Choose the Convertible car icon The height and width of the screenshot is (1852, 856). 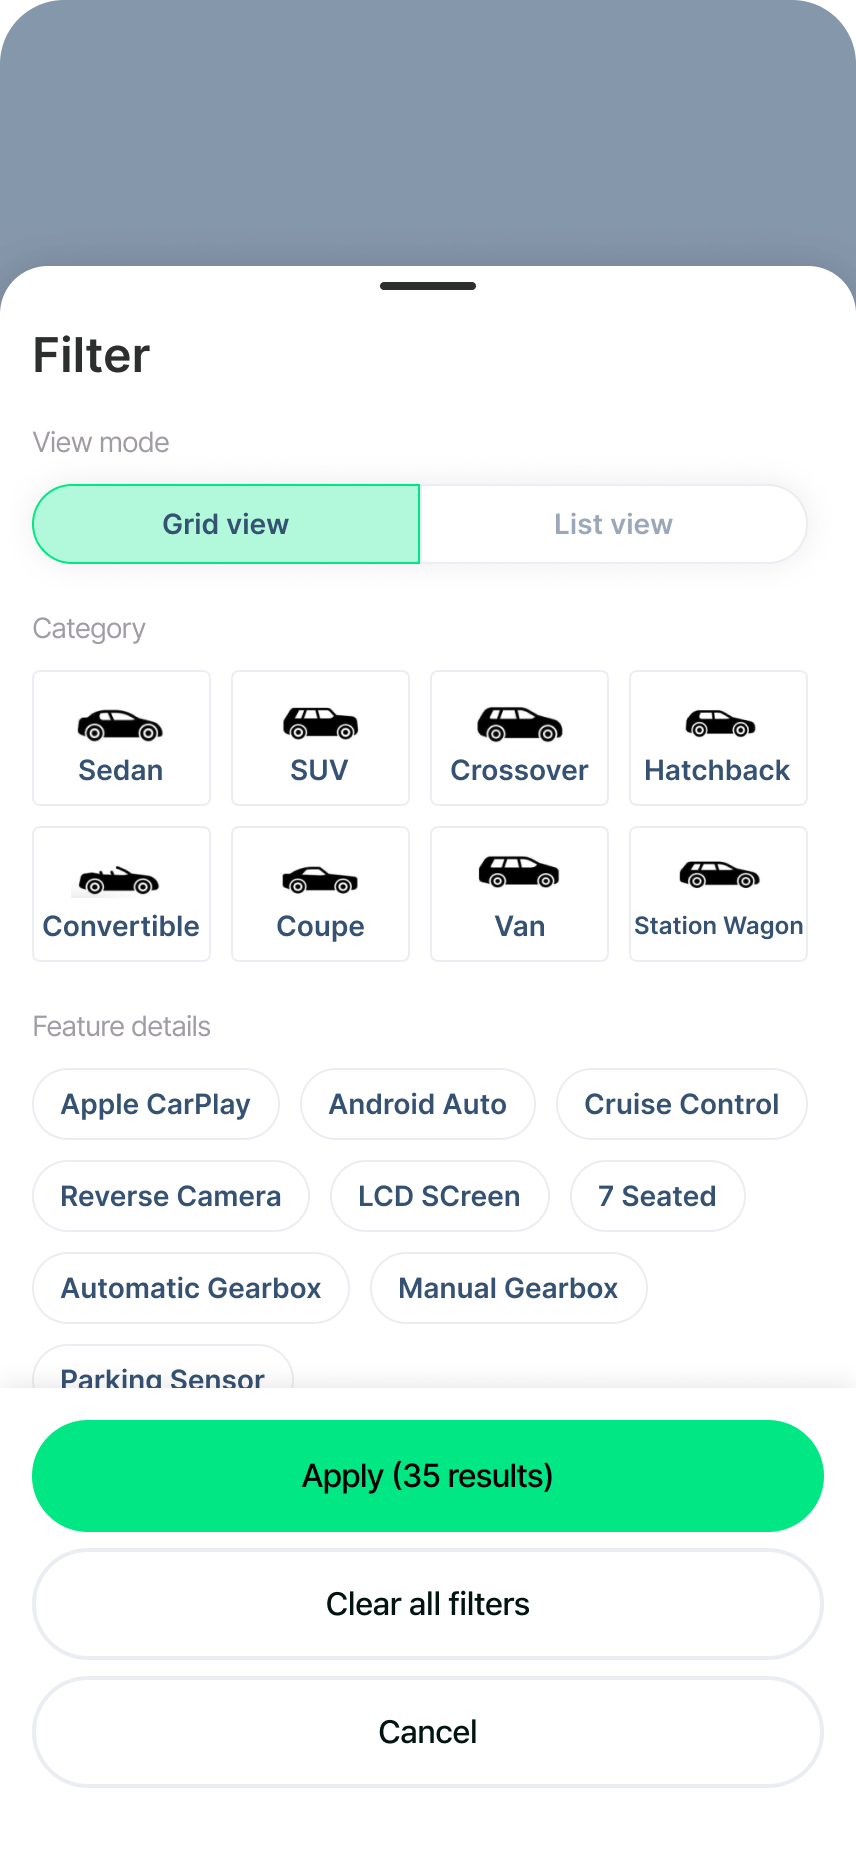[121, 881]
